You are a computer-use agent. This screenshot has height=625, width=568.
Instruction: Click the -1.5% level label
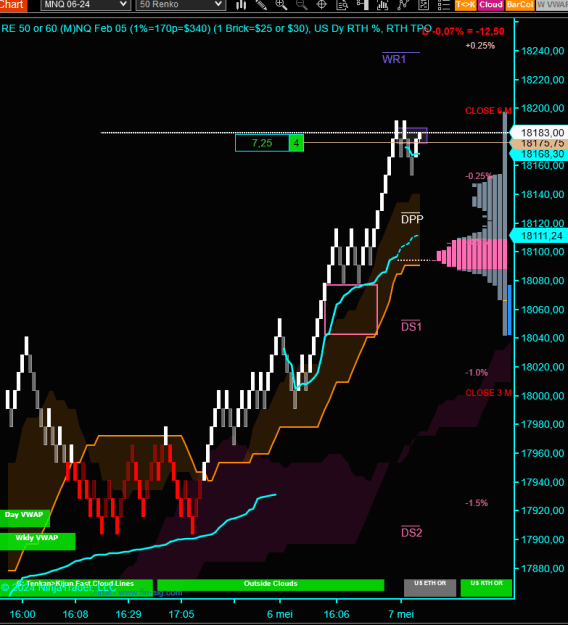476,503
